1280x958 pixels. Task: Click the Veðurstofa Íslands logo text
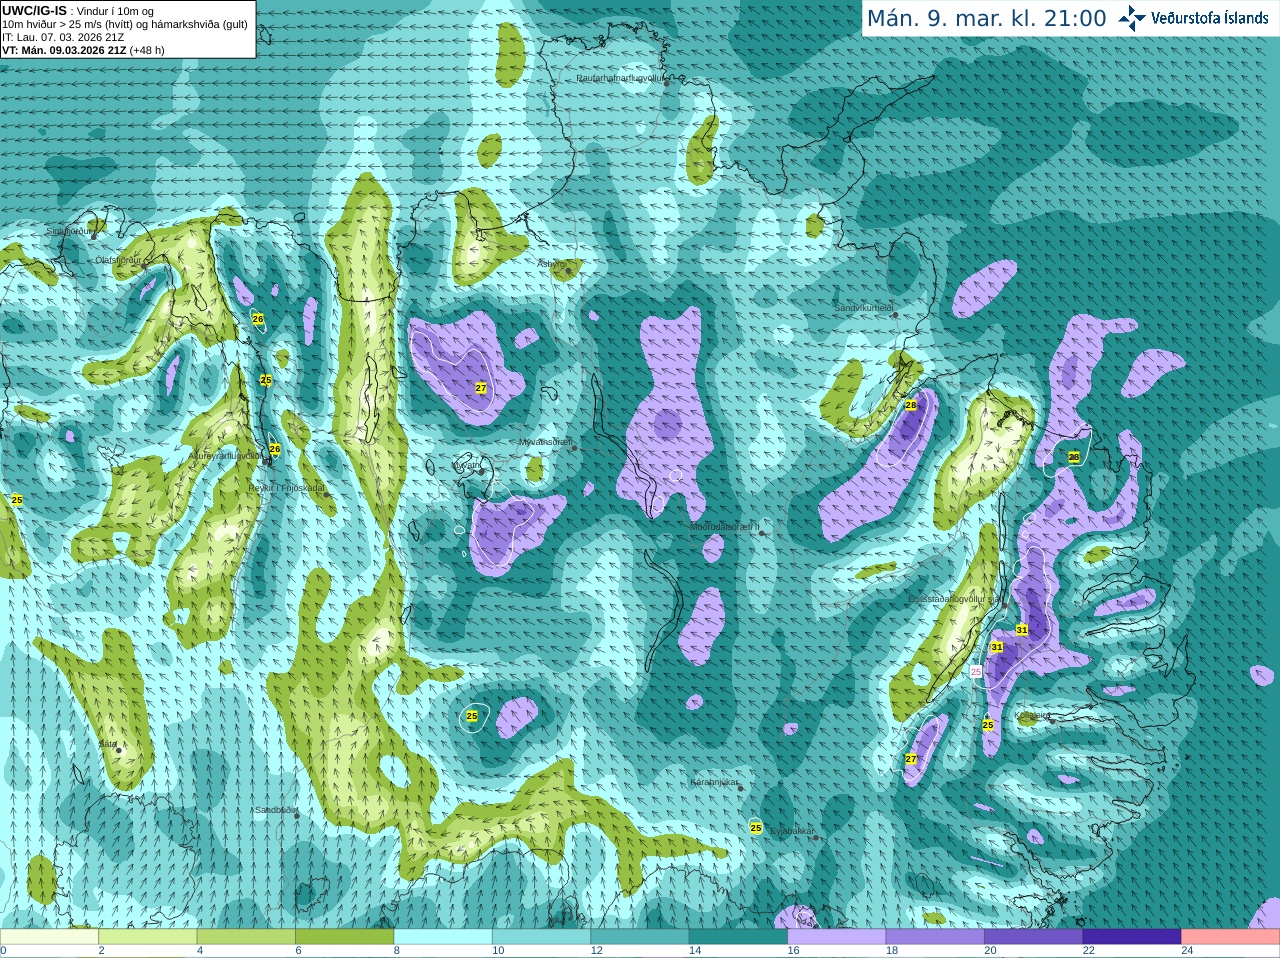point(1210,18)
